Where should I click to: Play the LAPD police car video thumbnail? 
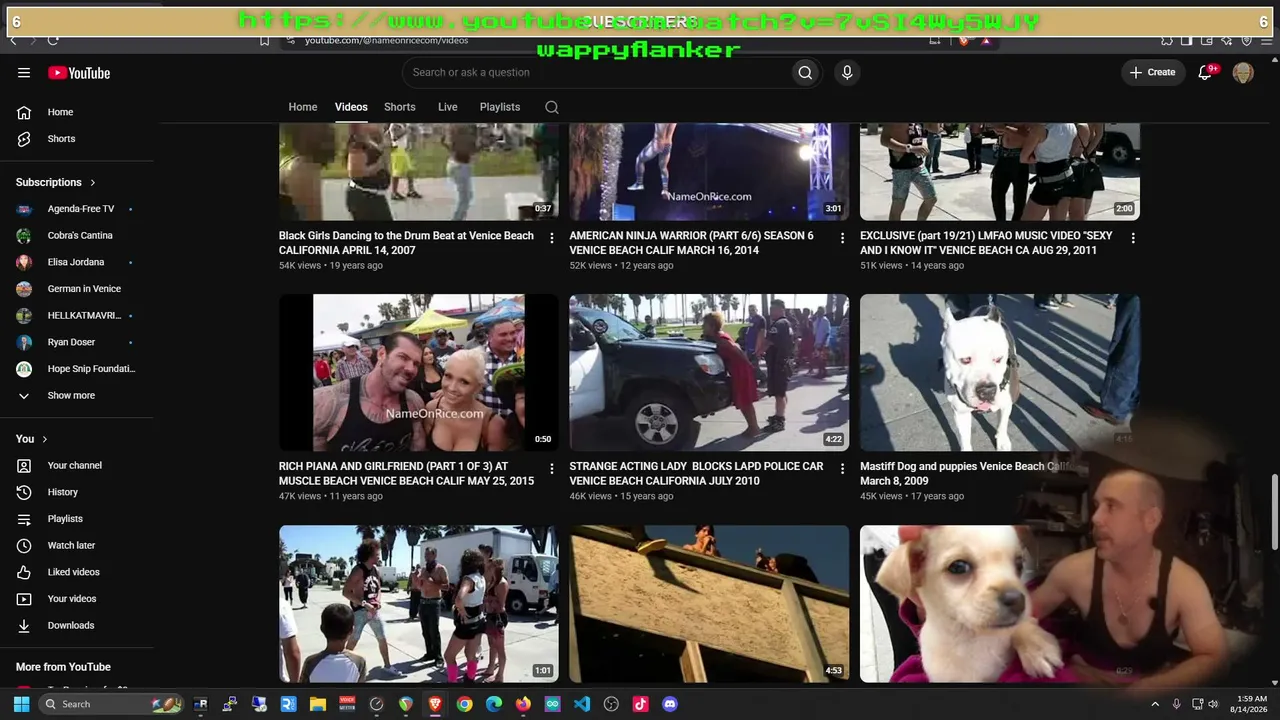coord(709,372)
